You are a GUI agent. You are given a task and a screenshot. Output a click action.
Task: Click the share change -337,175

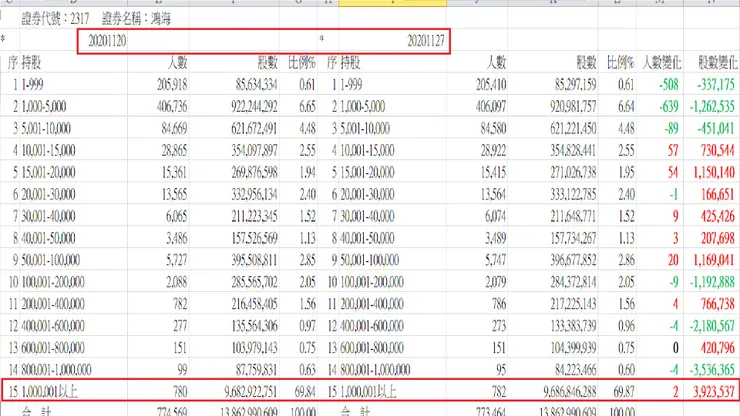tap(716, 85)
